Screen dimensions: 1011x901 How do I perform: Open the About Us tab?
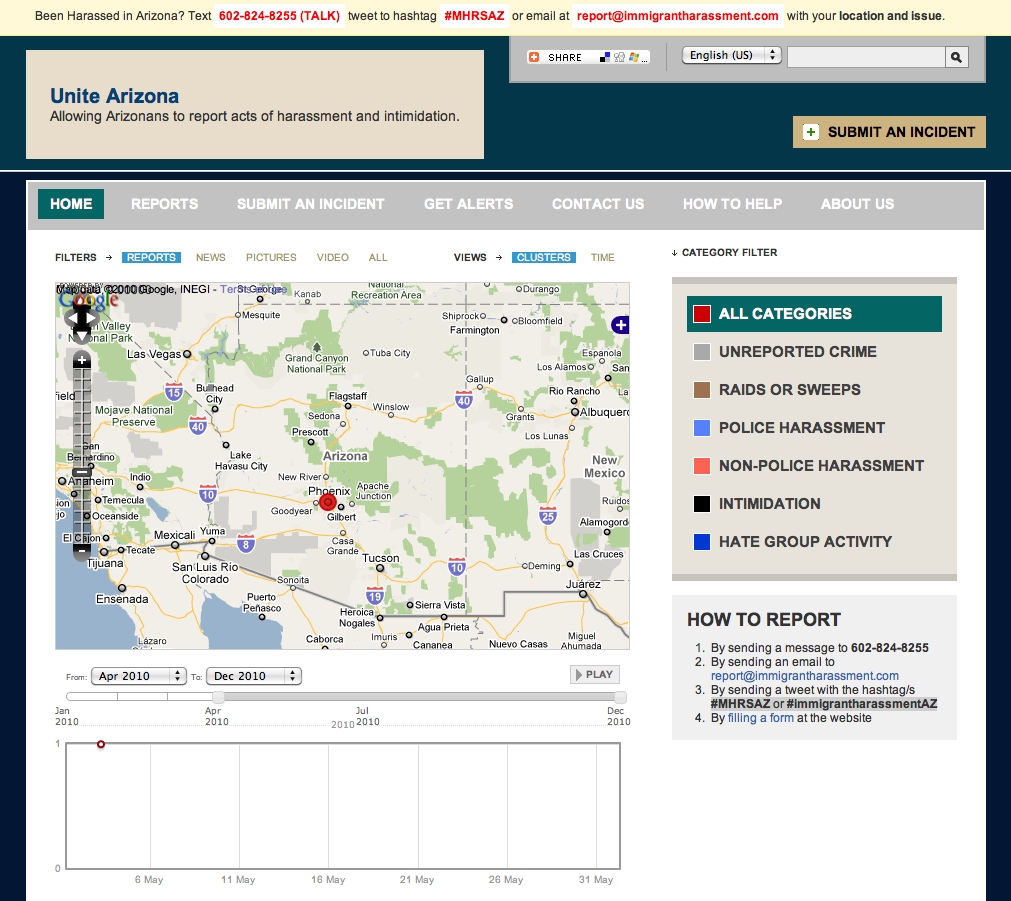coord(858,204)
